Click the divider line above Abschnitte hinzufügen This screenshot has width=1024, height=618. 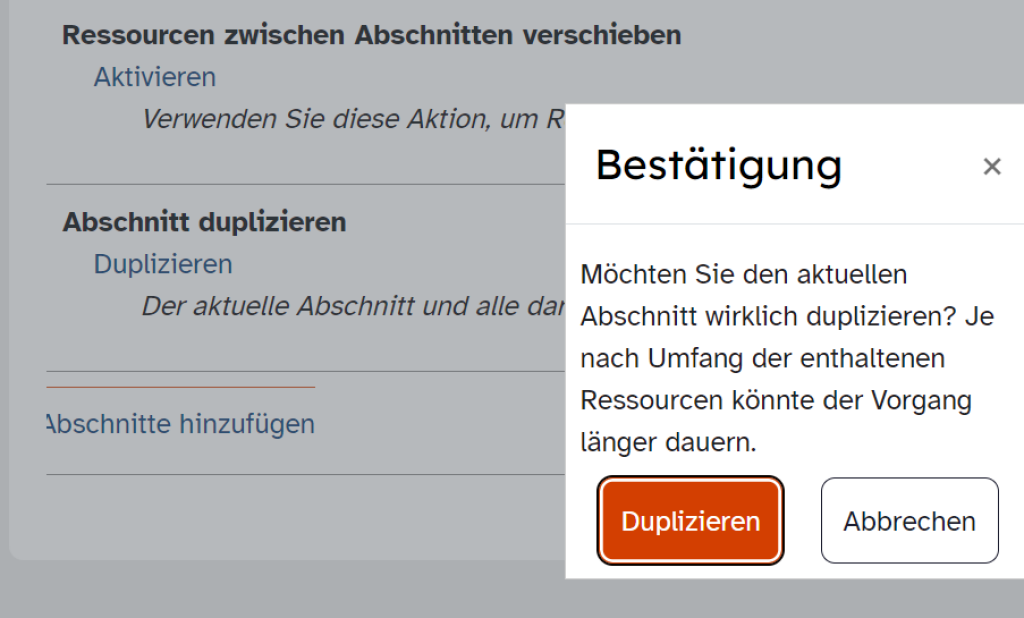coord(180,384)
